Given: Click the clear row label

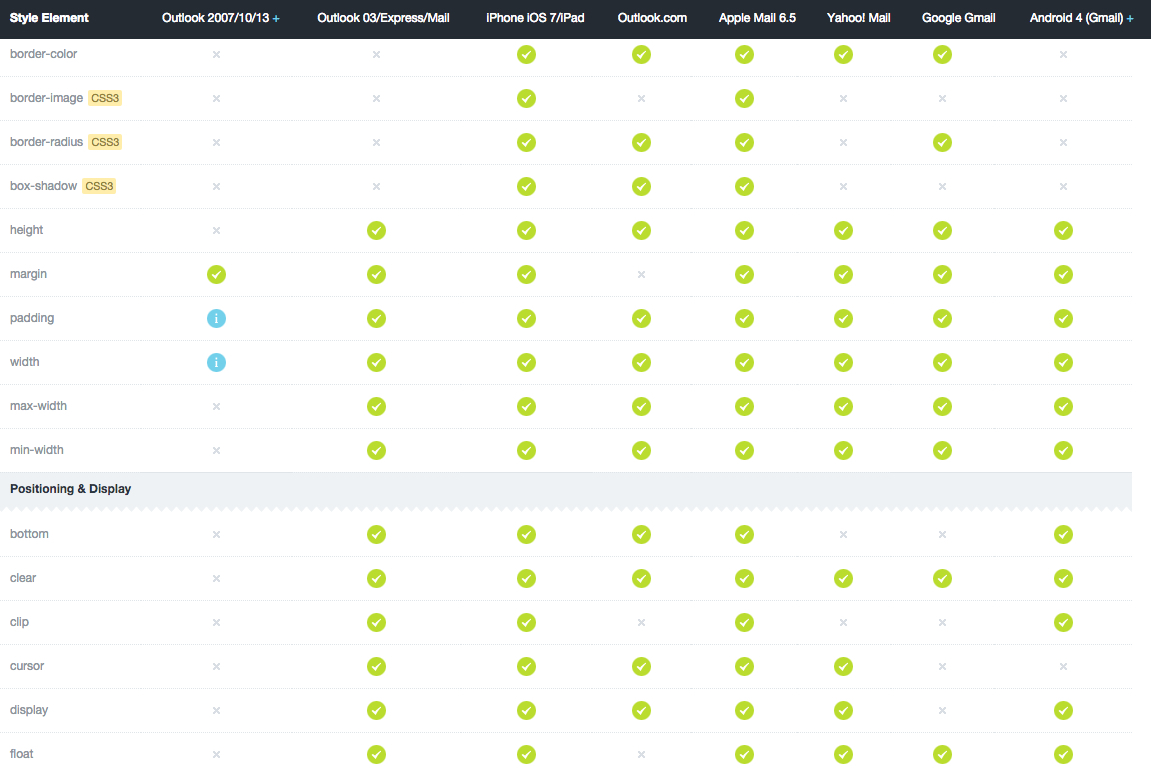Looking at the screenshot, I should (23, 579).
